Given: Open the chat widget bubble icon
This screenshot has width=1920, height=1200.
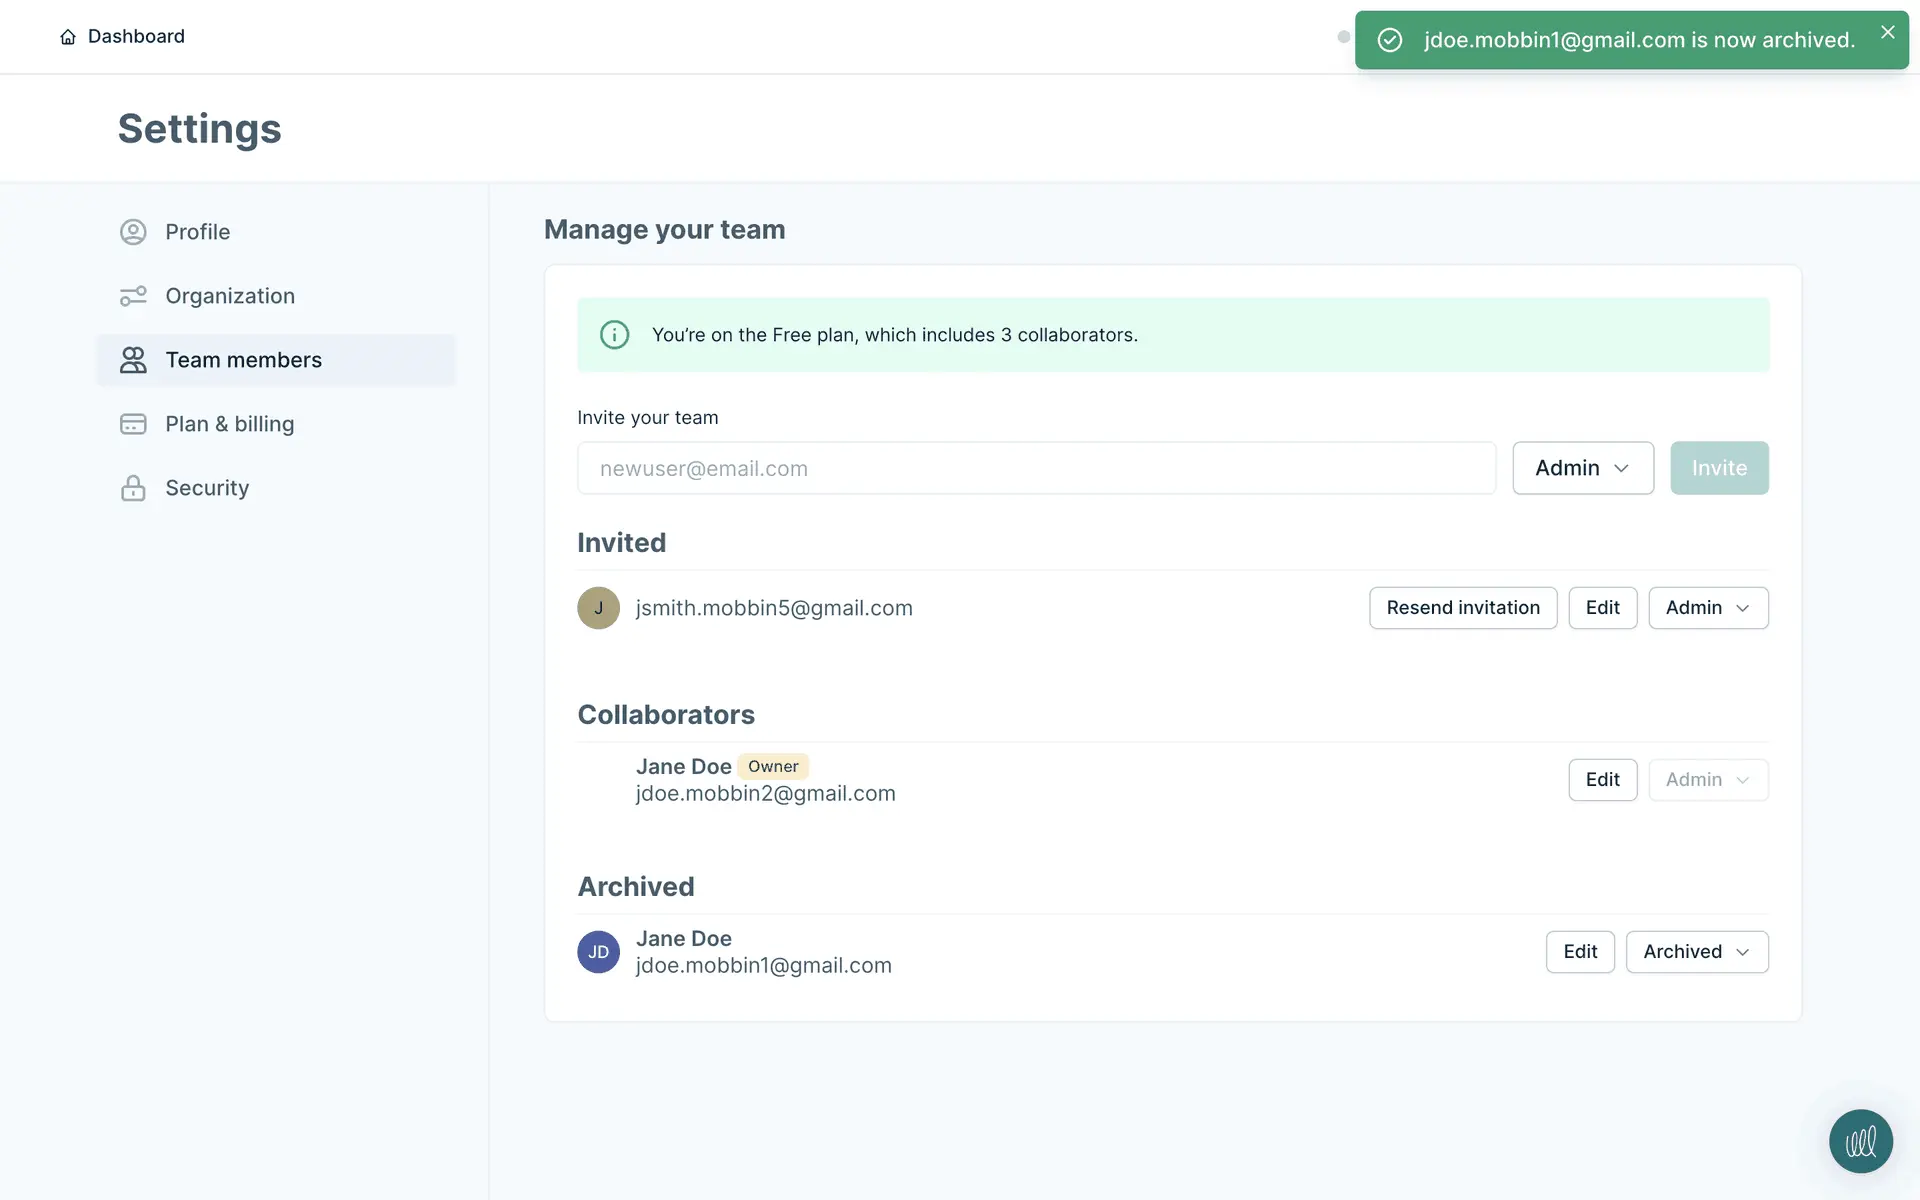Looking at the screenshot, I should point(1860,1141).
